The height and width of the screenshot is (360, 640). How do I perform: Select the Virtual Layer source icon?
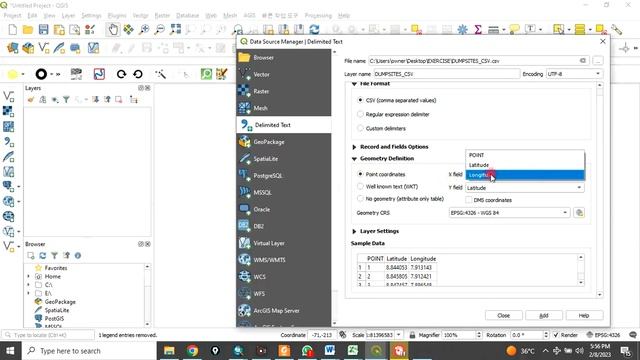244,243
